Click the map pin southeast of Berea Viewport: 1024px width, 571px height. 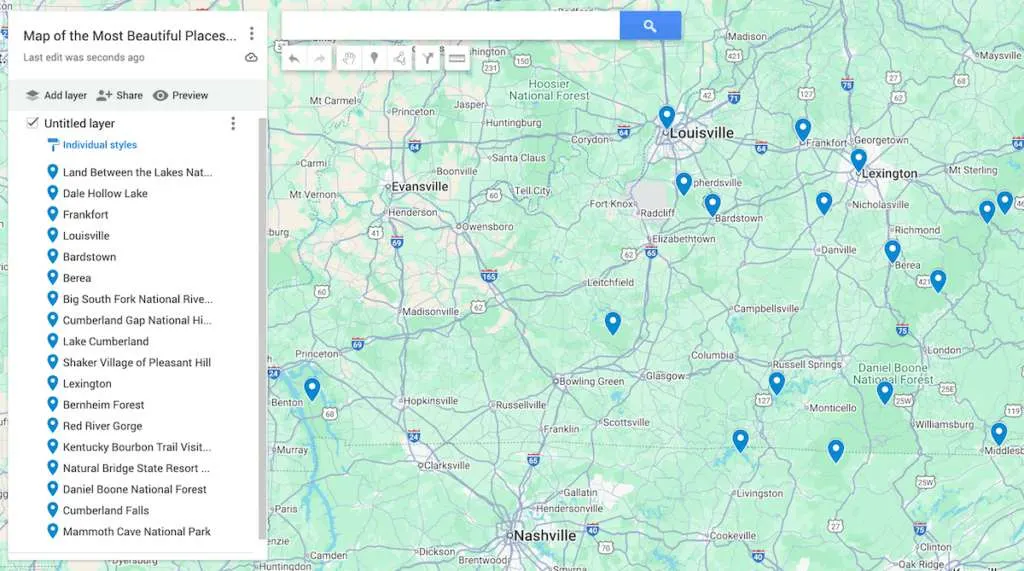coord(938,280)
